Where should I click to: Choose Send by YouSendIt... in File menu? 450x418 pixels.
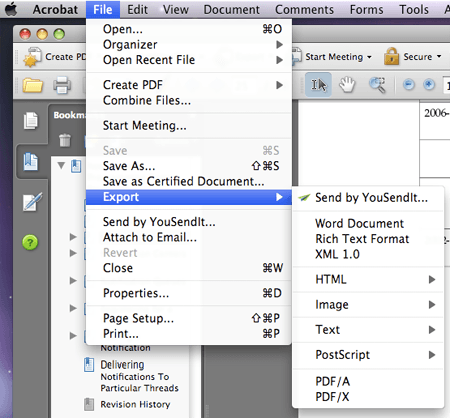tap(189, 222)
